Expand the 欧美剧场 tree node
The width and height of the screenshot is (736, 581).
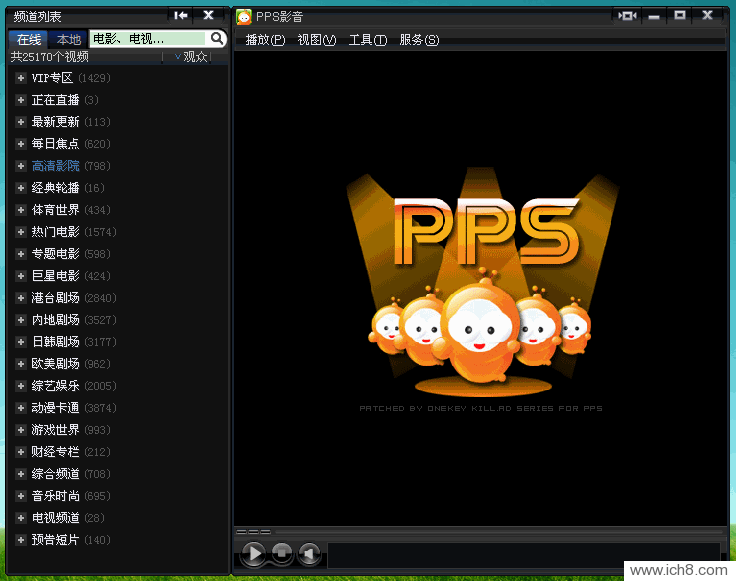[21, 364]
